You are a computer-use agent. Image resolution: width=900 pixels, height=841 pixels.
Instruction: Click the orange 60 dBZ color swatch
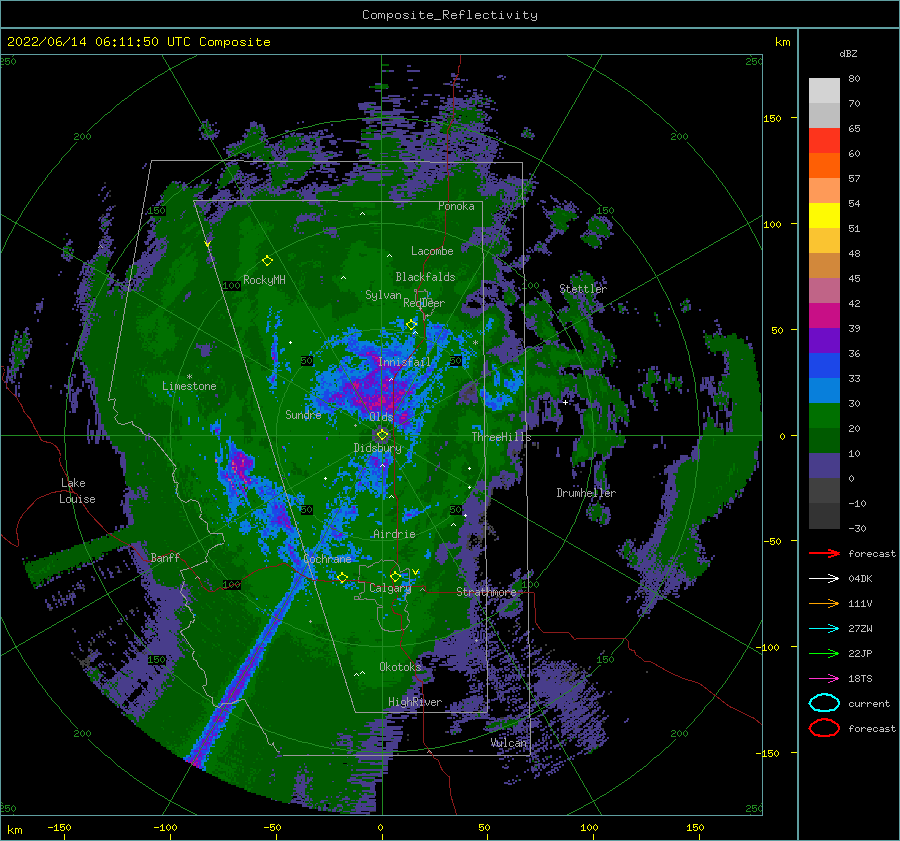click(x=824, y=165)
